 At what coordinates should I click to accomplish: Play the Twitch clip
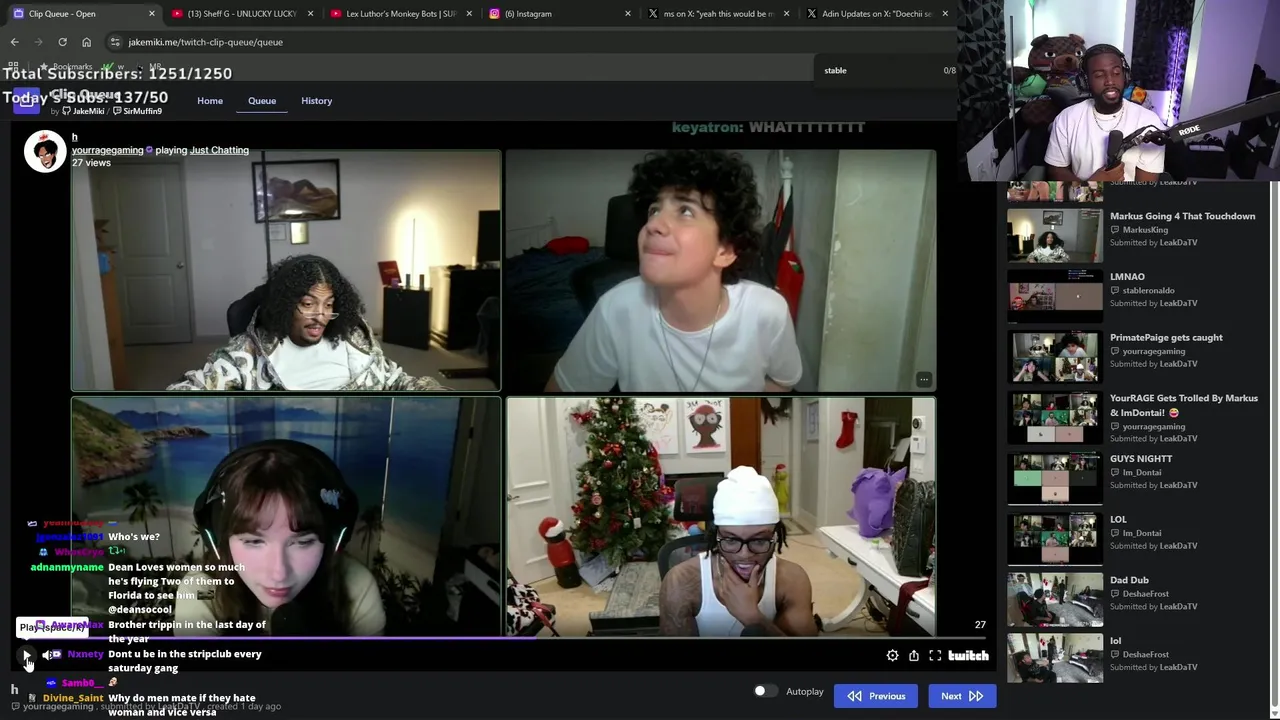coord(26,655)
